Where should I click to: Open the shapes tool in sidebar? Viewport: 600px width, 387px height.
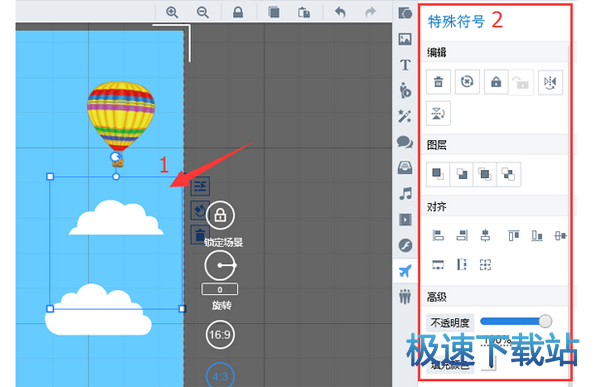click(405, 13)
